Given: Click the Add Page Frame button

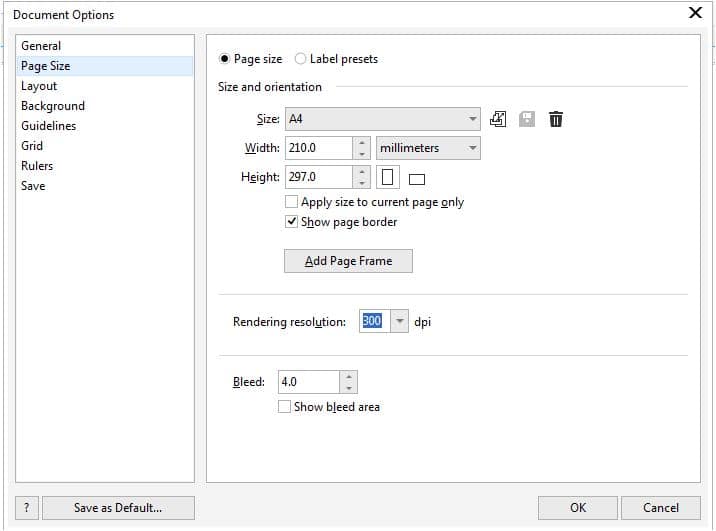Looking at the screenshot, I should click(348, 261).
